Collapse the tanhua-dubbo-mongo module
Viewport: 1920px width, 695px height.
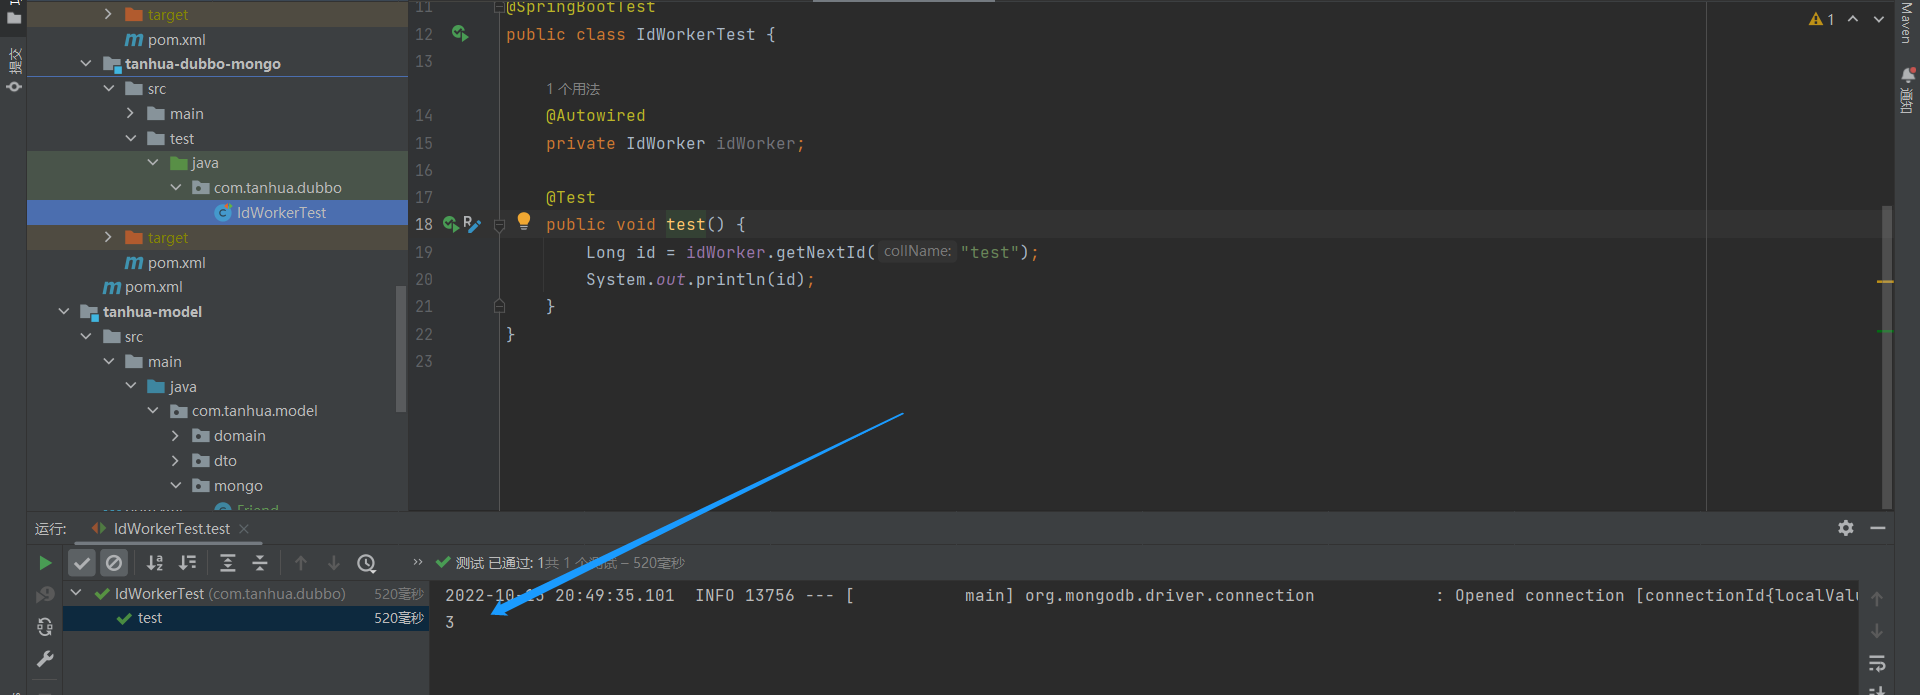point(86,64)
